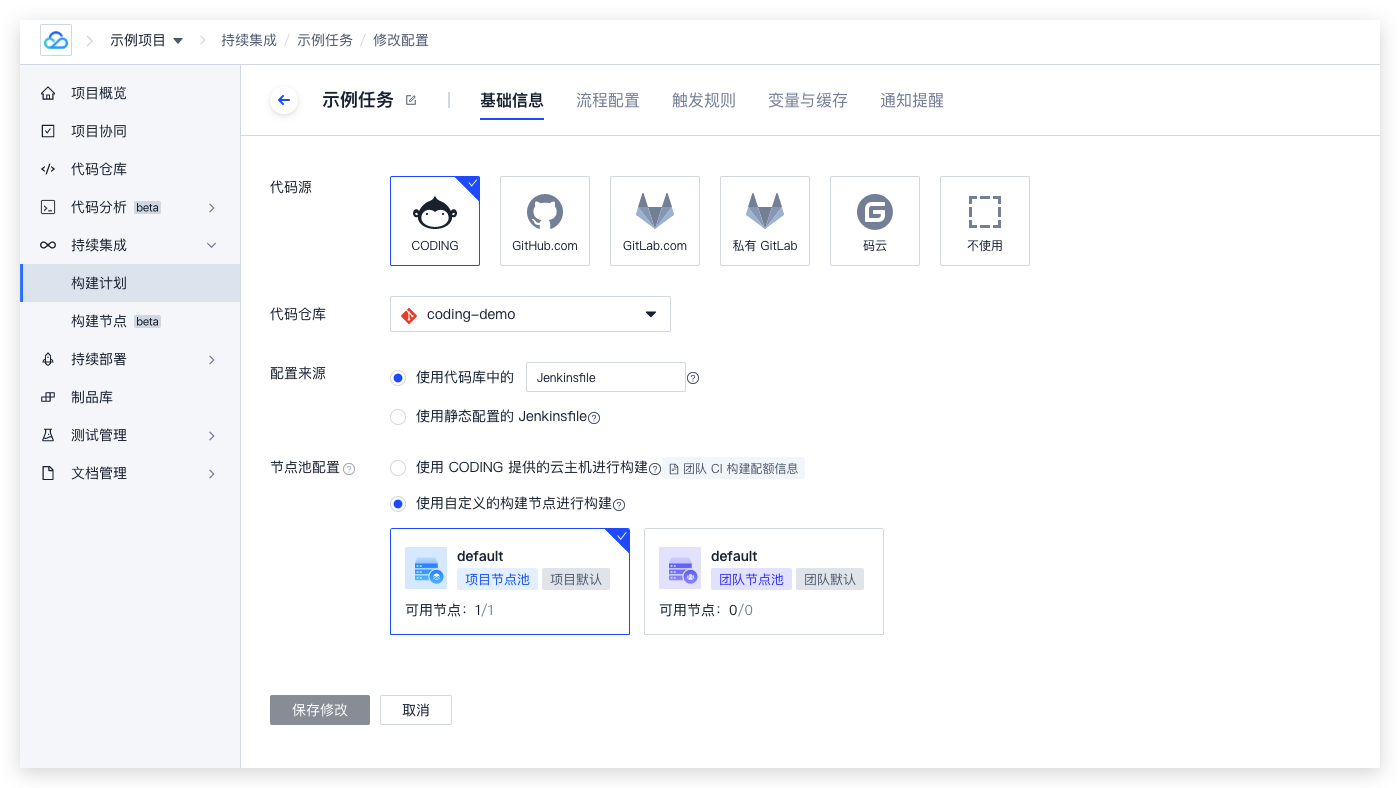1400x788 pixels.
Task: Click help icon beside 节点池配置 label
Action: click(349, 468)
